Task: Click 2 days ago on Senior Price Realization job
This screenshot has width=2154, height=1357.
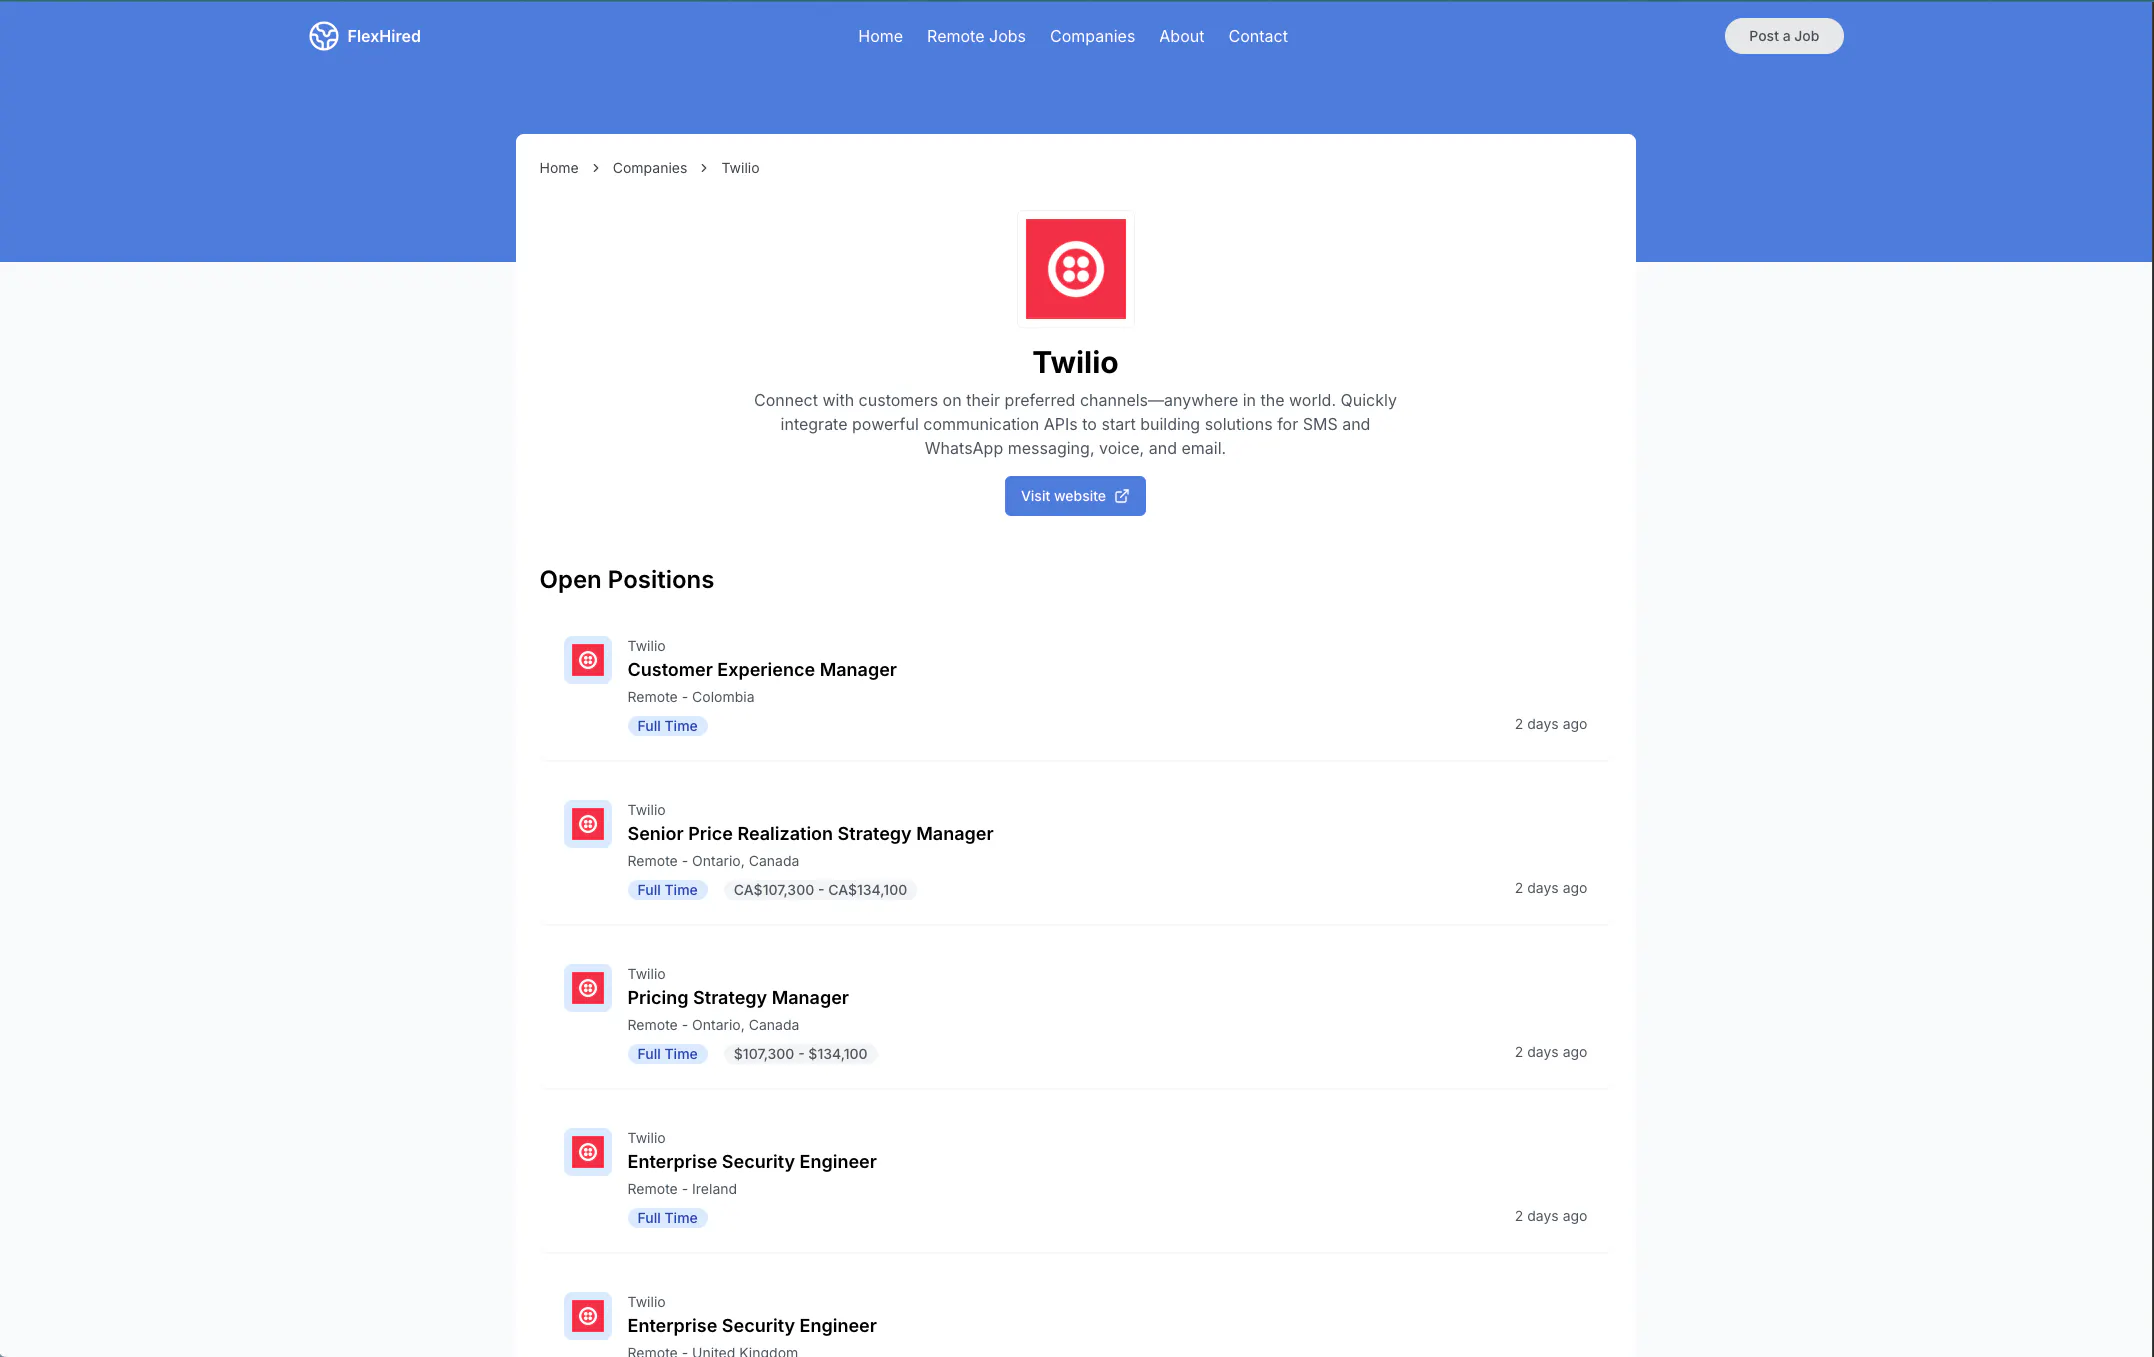Action: point(1550,888)
